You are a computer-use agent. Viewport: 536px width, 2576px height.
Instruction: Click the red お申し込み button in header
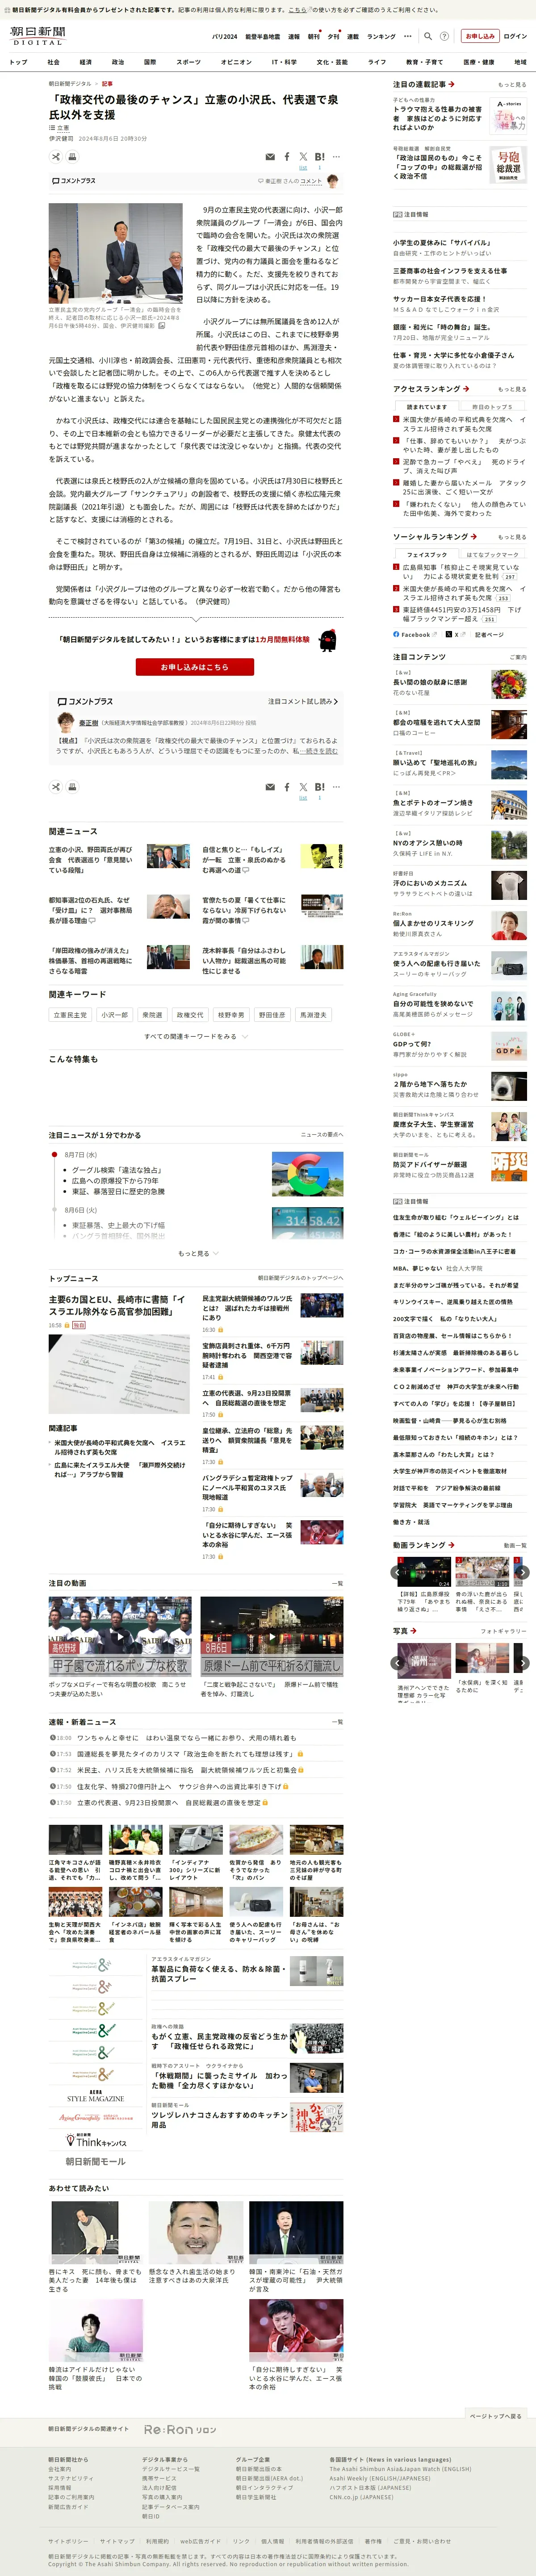(x=480, y=36)
